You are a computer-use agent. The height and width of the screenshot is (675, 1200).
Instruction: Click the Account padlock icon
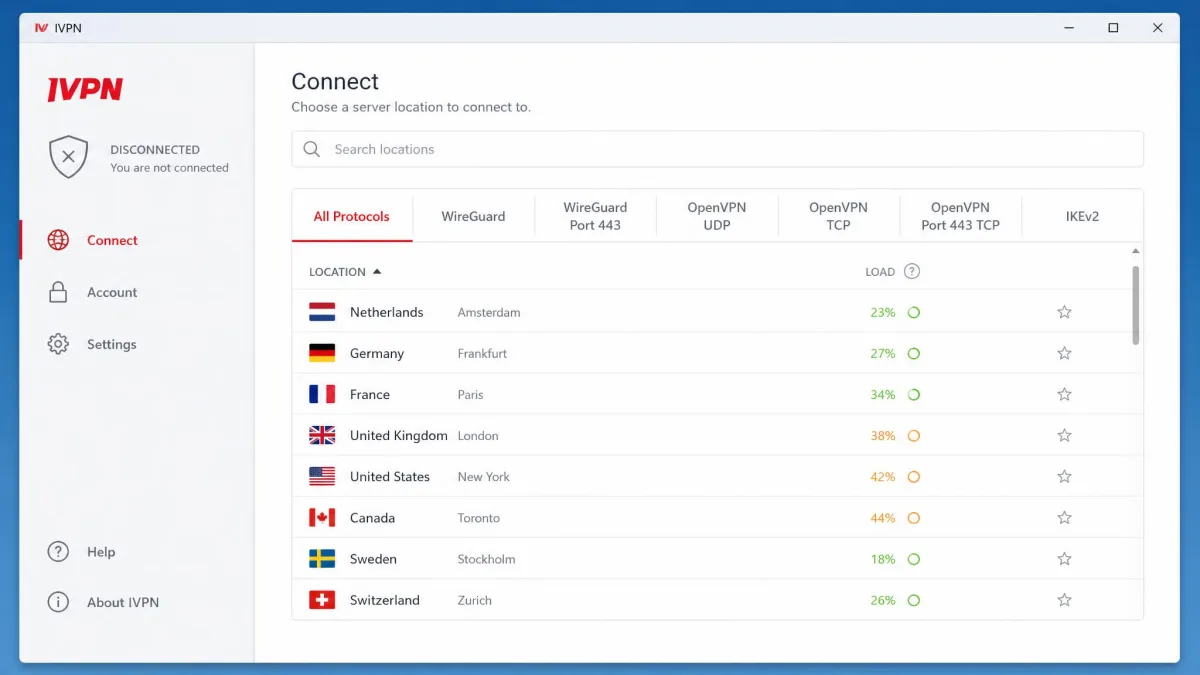coord(58,292)
